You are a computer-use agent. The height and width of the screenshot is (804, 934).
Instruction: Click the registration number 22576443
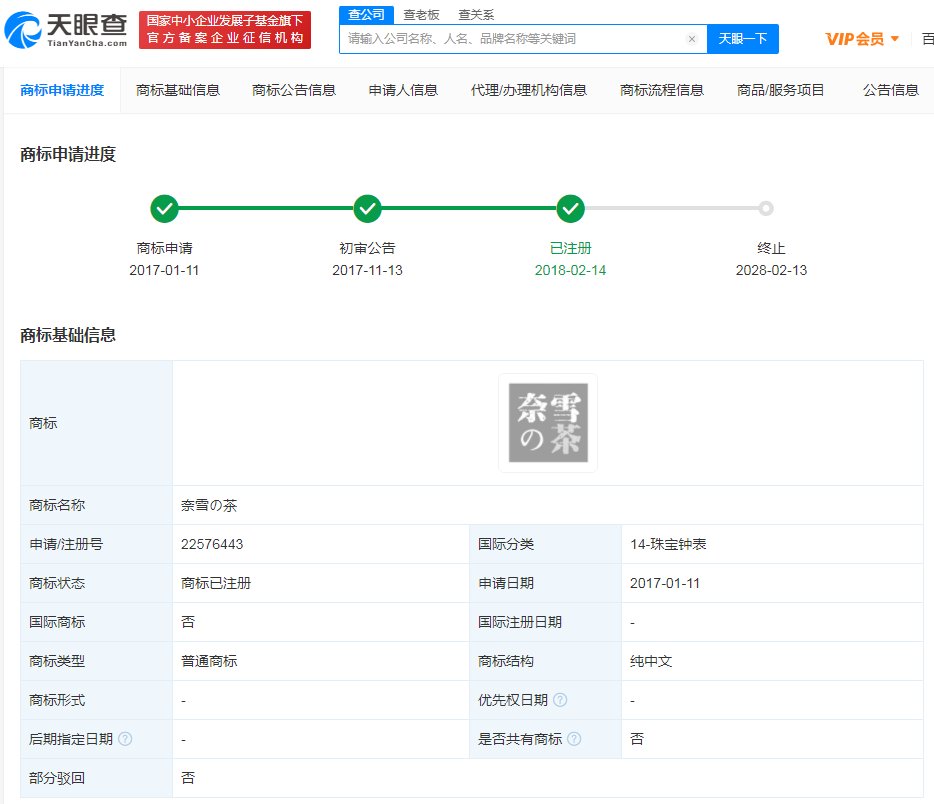(x=212, y=544)
